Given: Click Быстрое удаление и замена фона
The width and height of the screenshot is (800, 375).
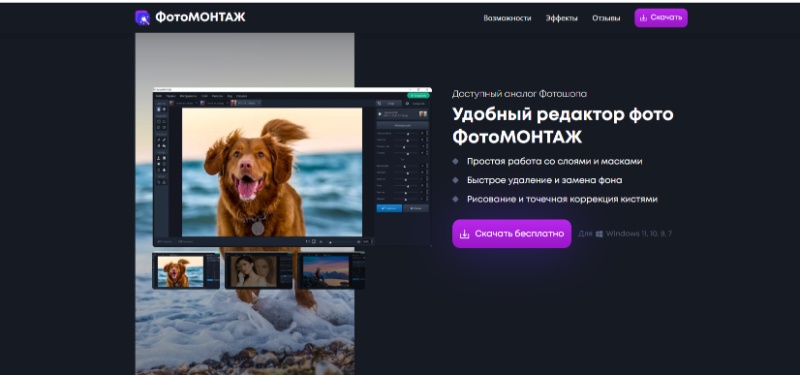Looking at the screenshot, I should pyautogui.click(x=544, y=180).
